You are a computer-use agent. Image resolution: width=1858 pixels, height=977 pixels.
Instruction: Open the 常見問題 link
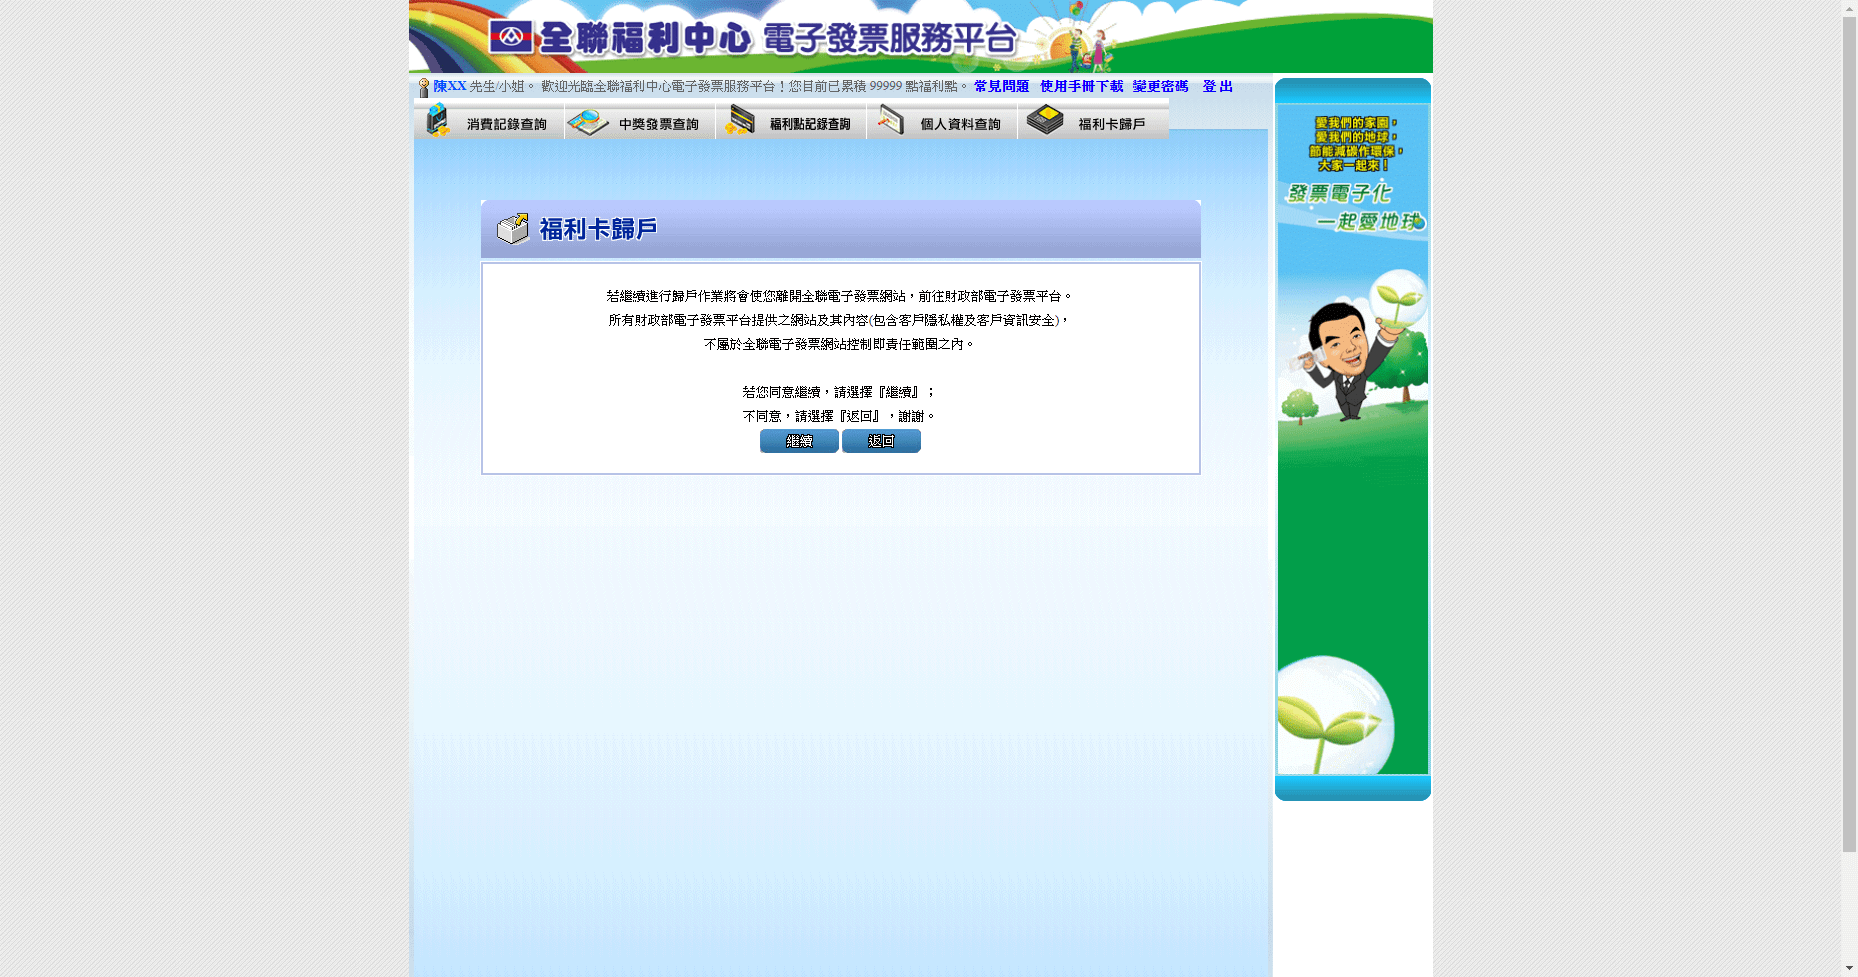(1001, 87)
